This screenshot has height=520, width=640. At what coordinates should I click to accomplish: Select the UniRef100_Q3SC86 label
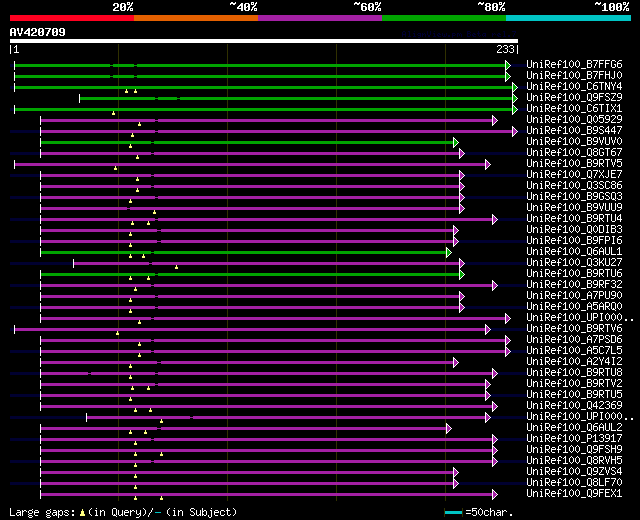[x=574, y=186]
